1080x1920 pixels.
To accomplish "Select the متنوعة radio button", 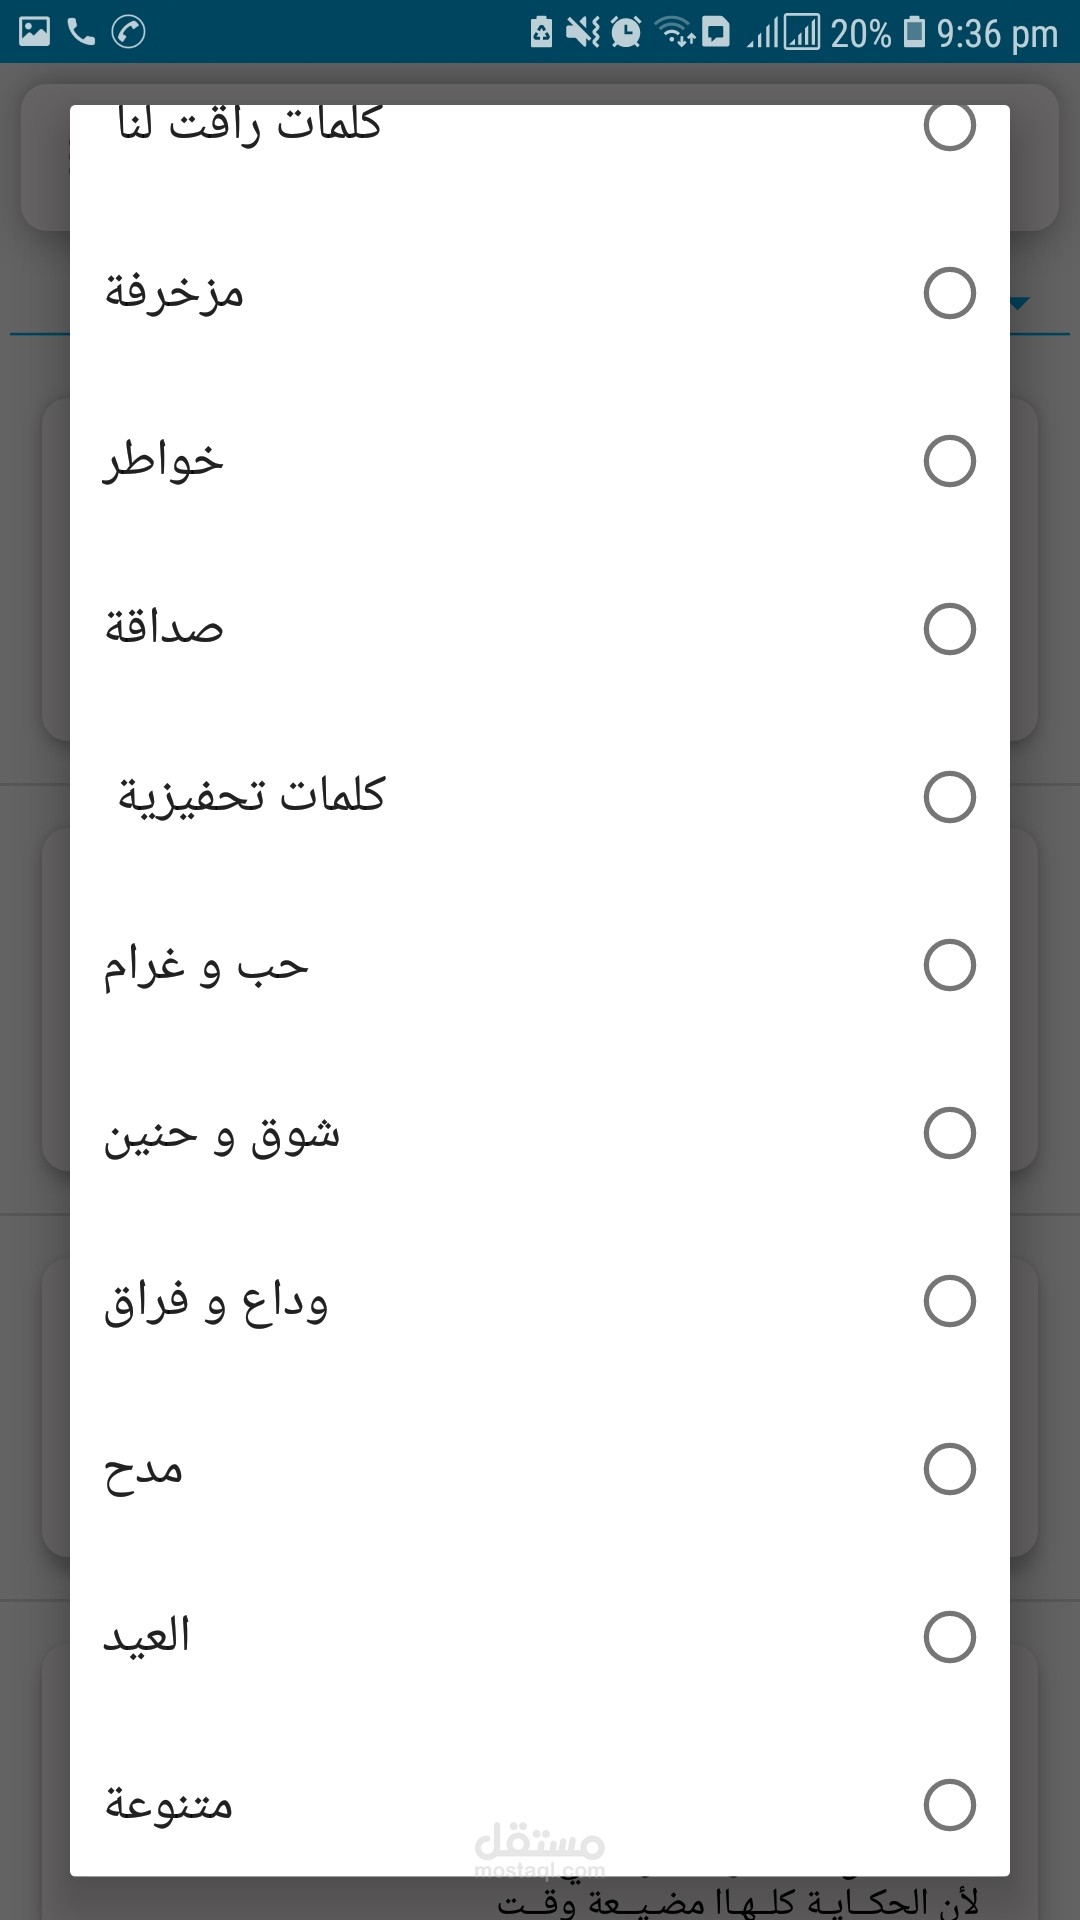I will pos(949,1805).
